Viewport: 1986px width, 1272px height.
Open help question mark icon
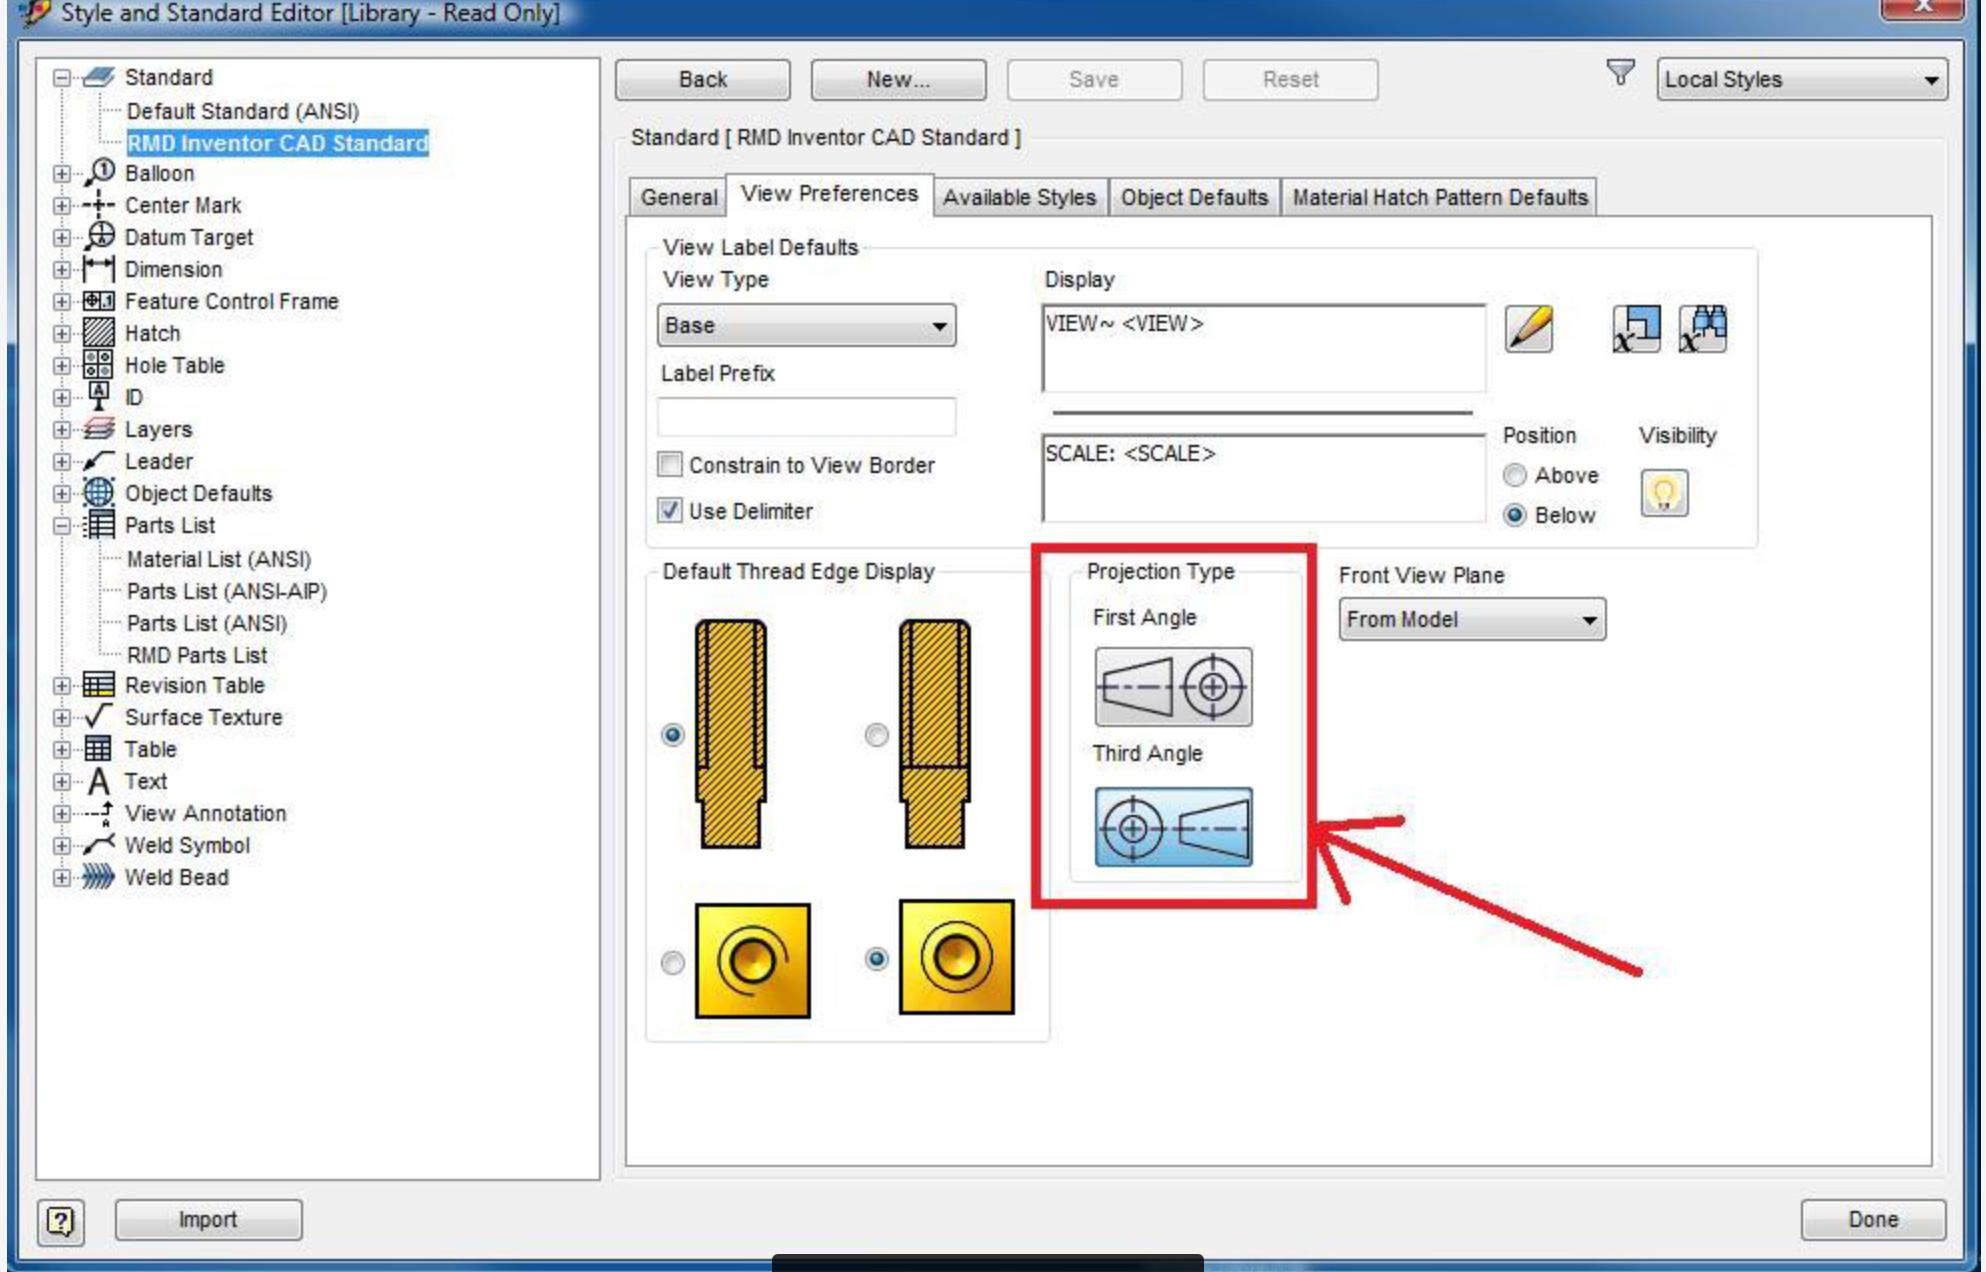[x=60, y=1221]
